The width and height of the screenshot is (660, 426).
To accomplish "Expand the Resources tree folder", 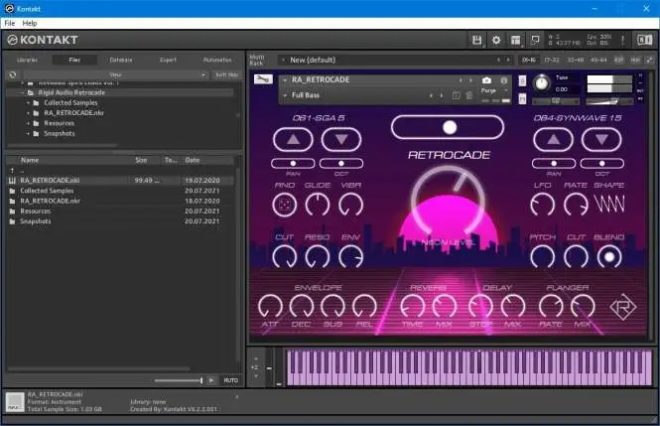I will click(x=28, y=123).
